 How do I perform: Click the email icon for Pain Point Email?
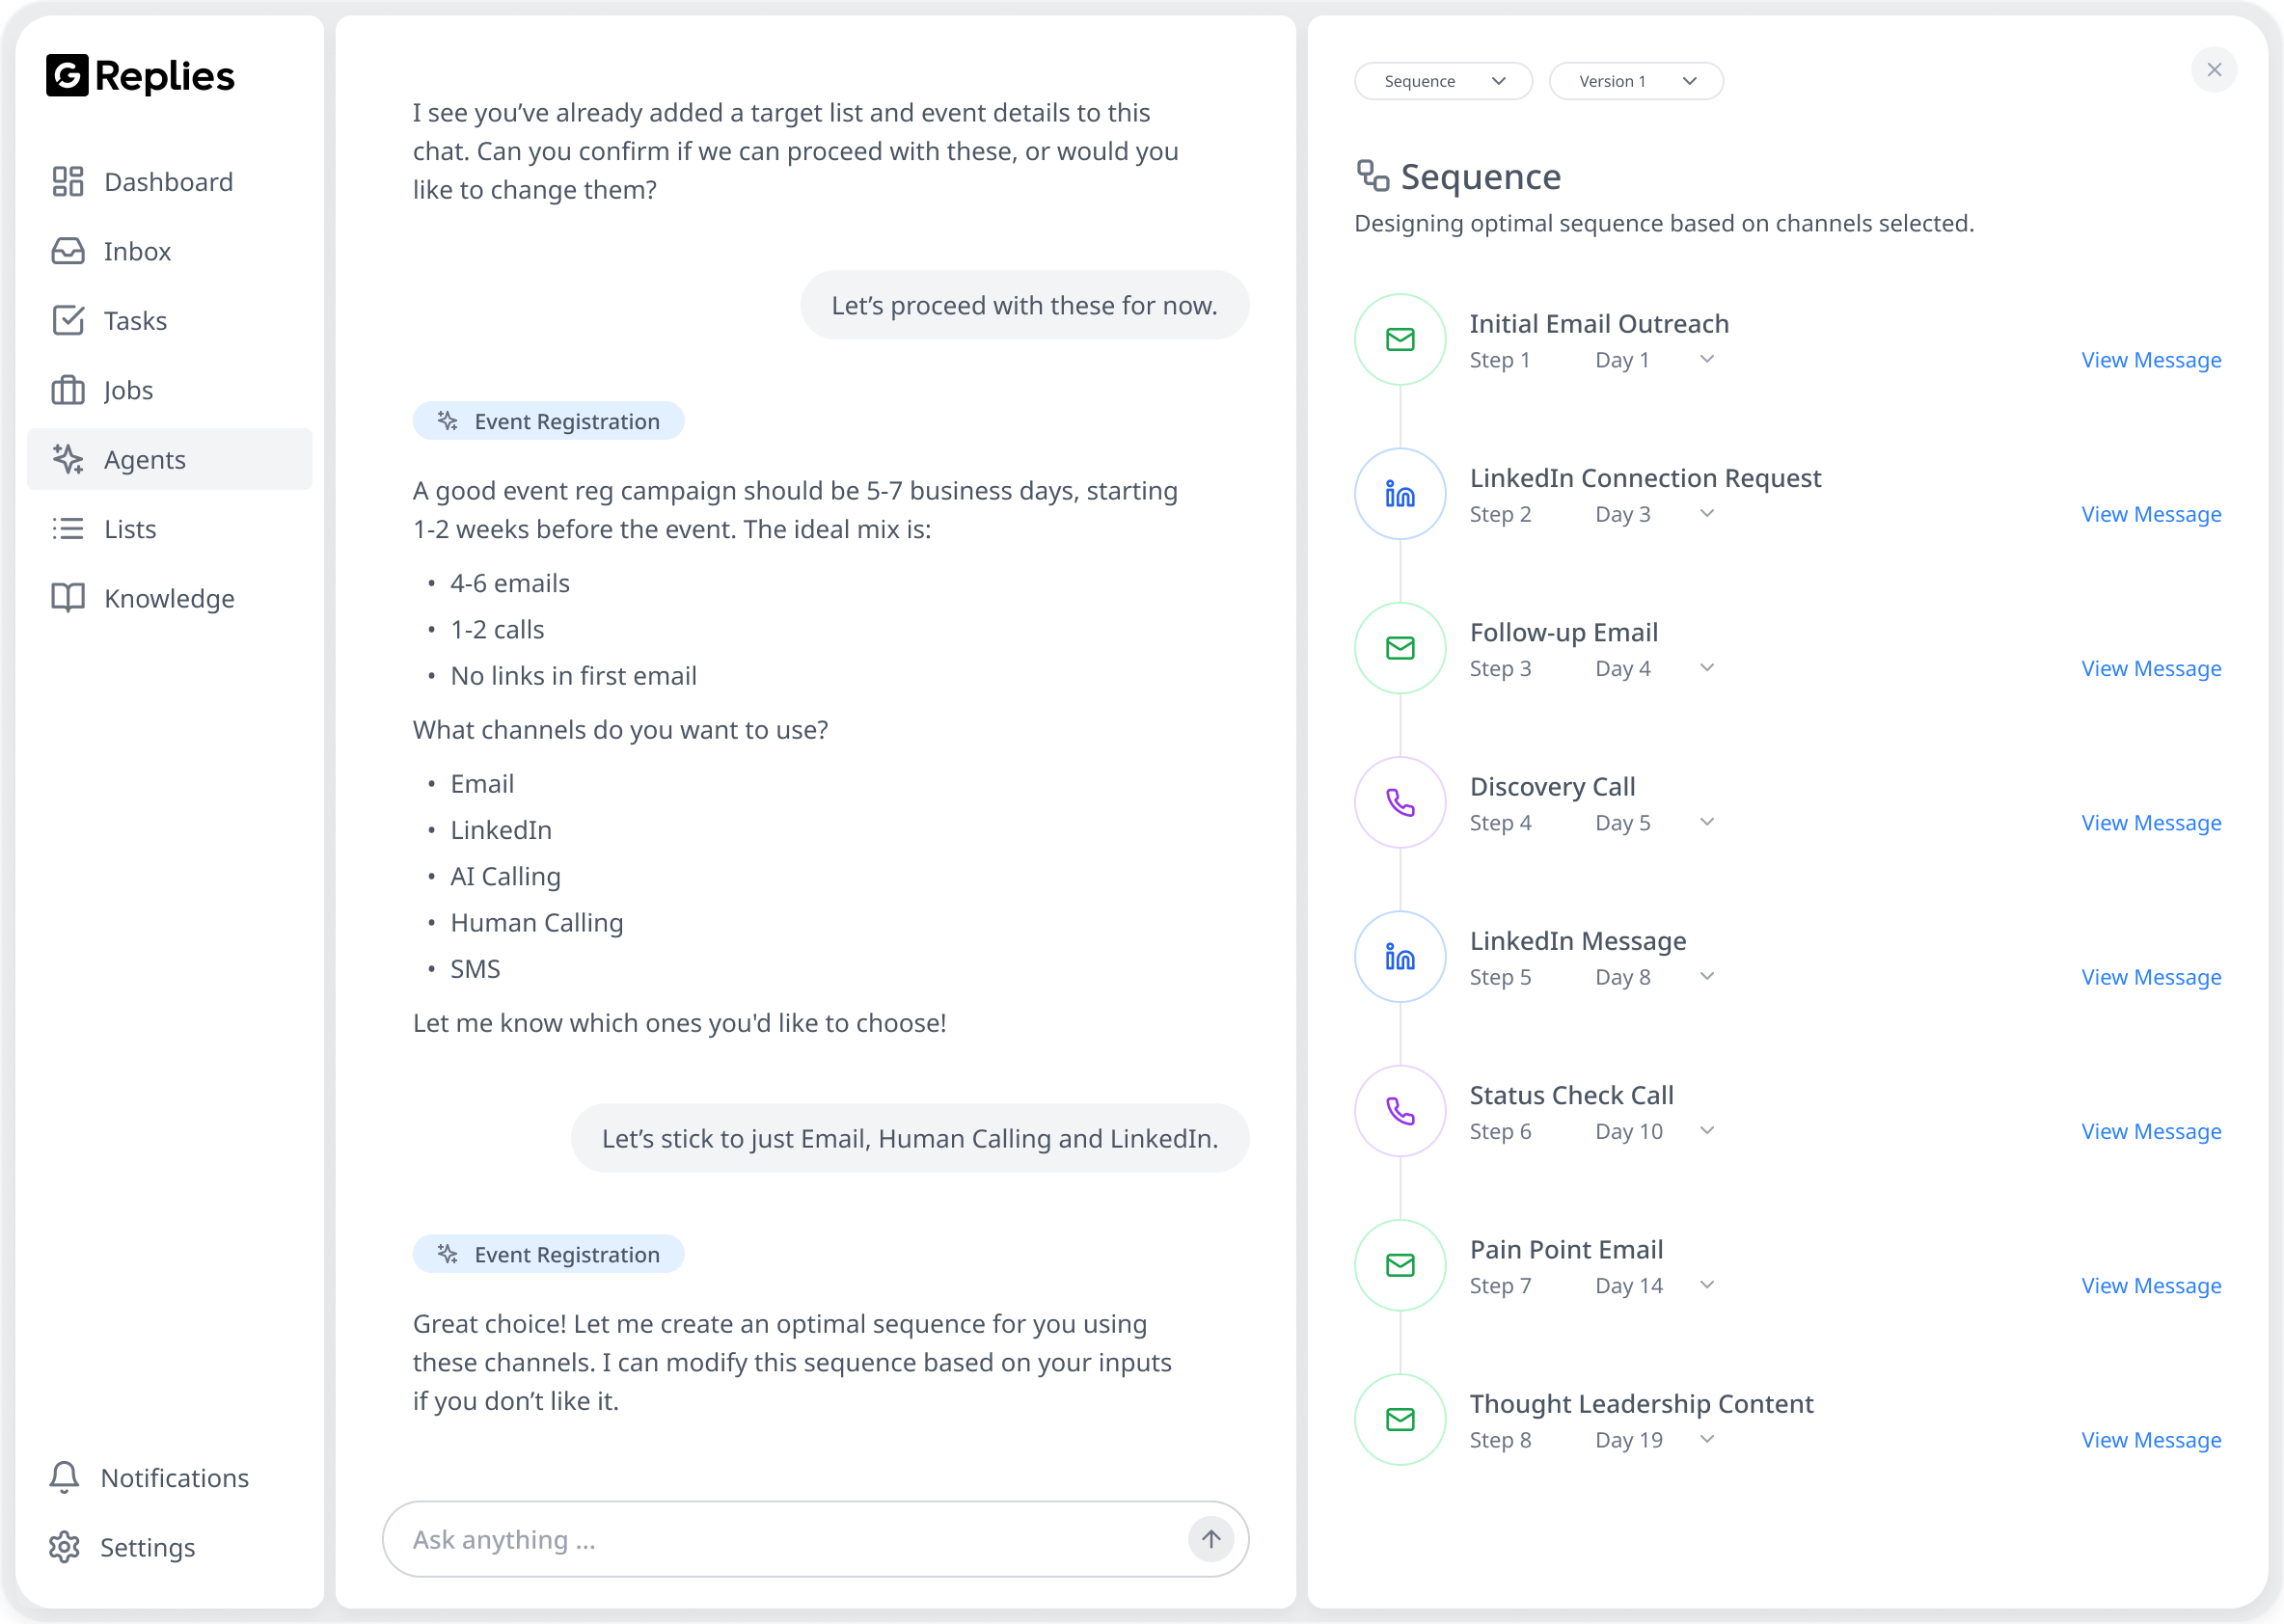(1400, 1265)
